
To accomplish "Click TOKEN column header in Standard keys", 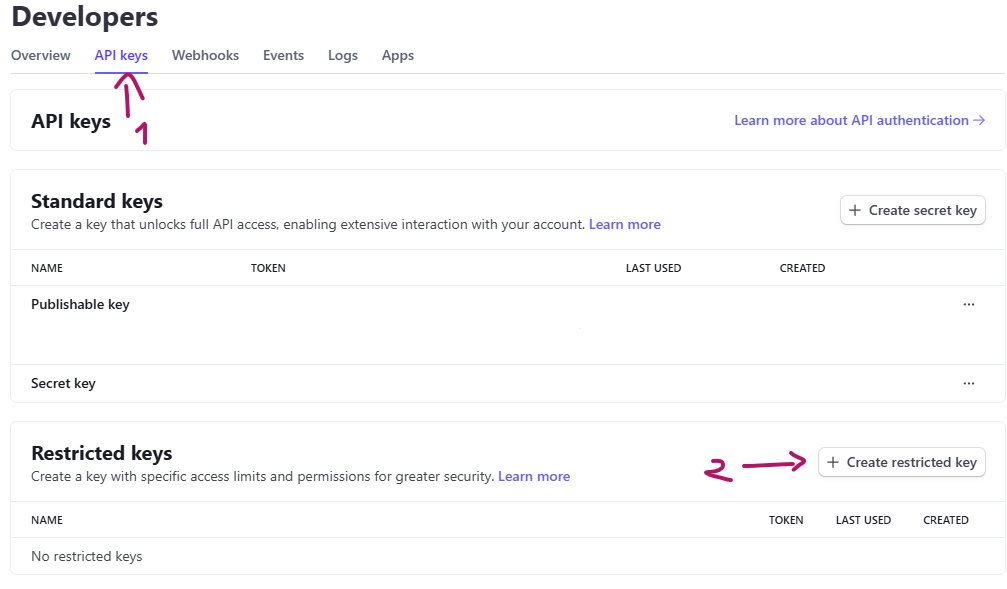I will [268, 268].
